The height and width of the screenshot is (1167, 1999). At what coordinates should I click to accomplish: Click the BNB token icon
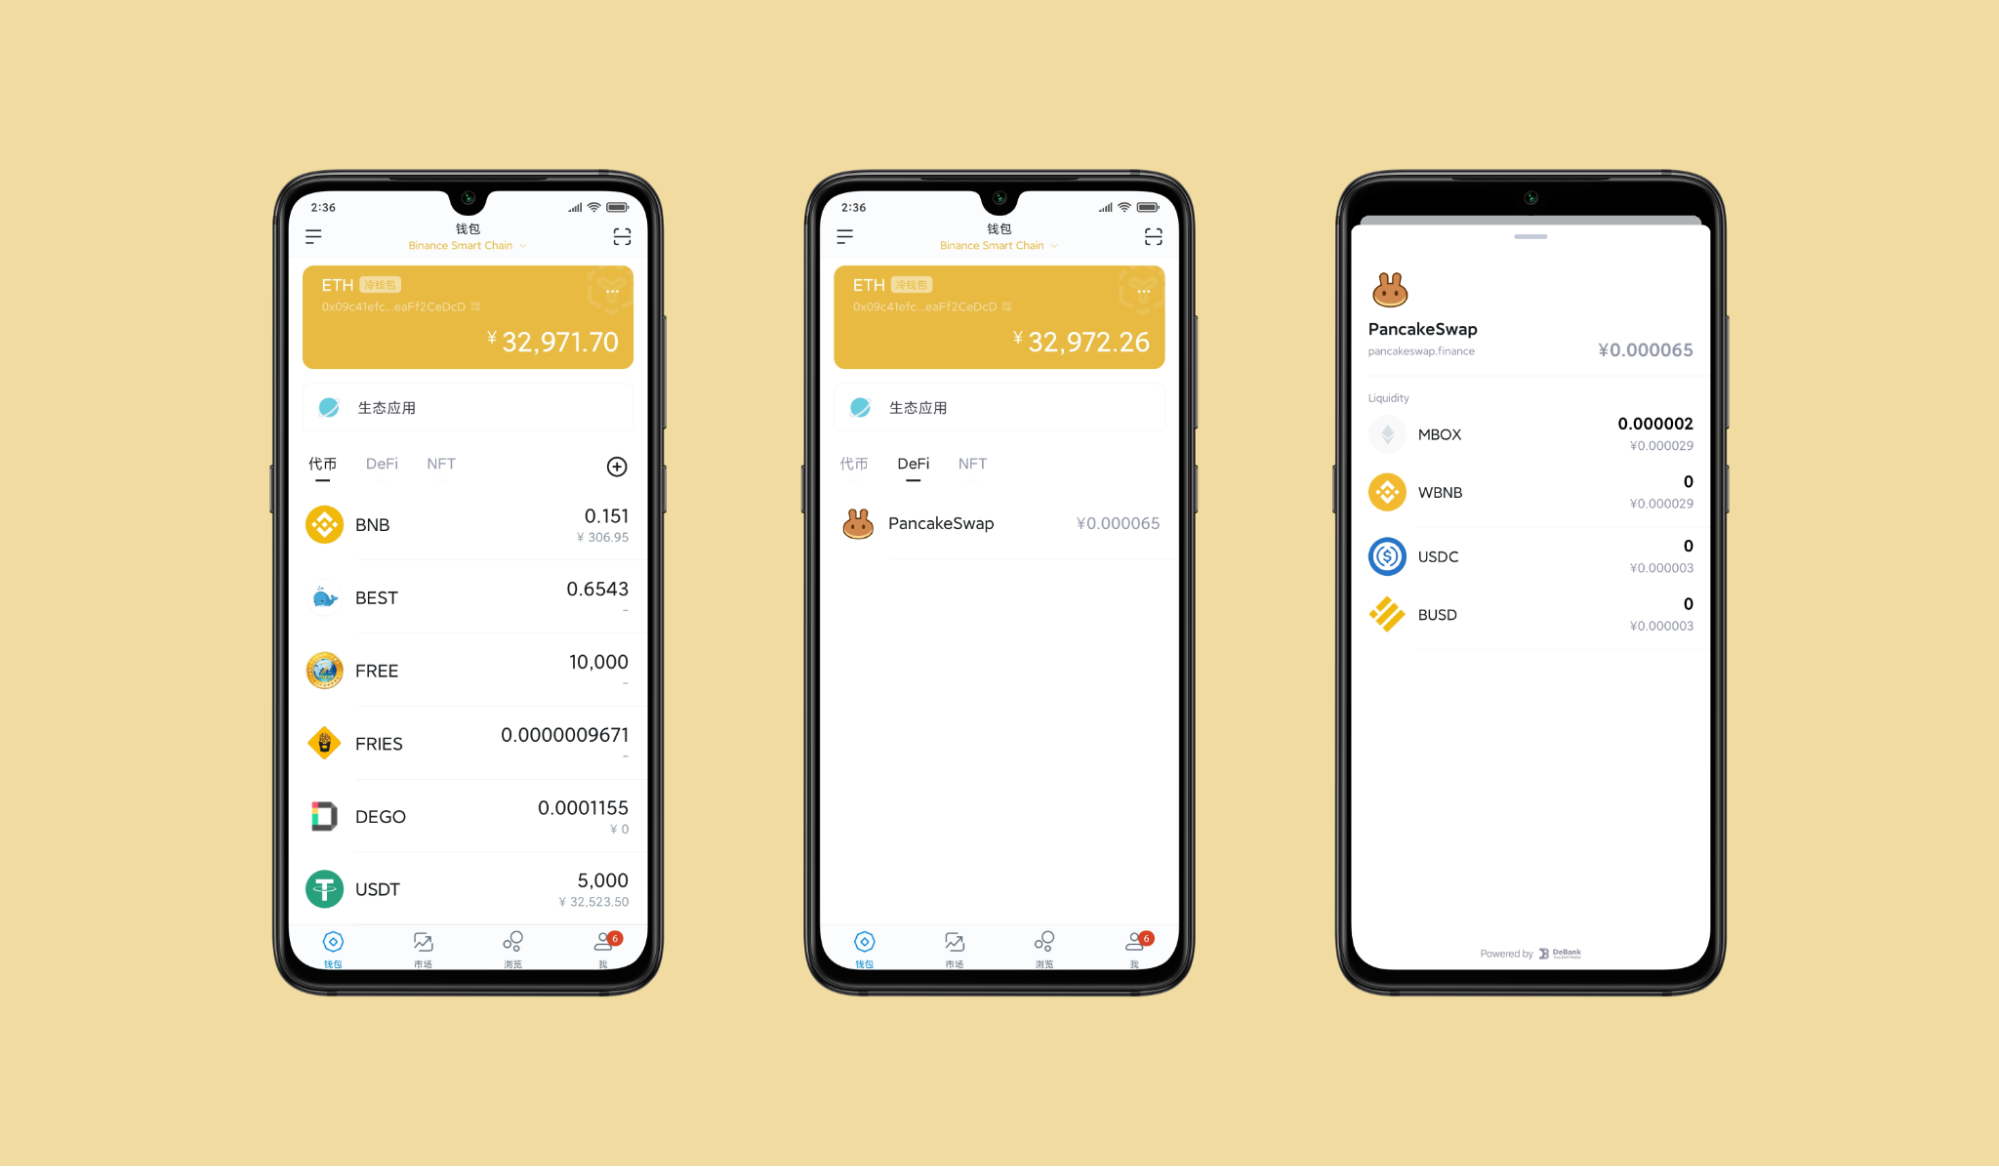click(x=322, y=522)
